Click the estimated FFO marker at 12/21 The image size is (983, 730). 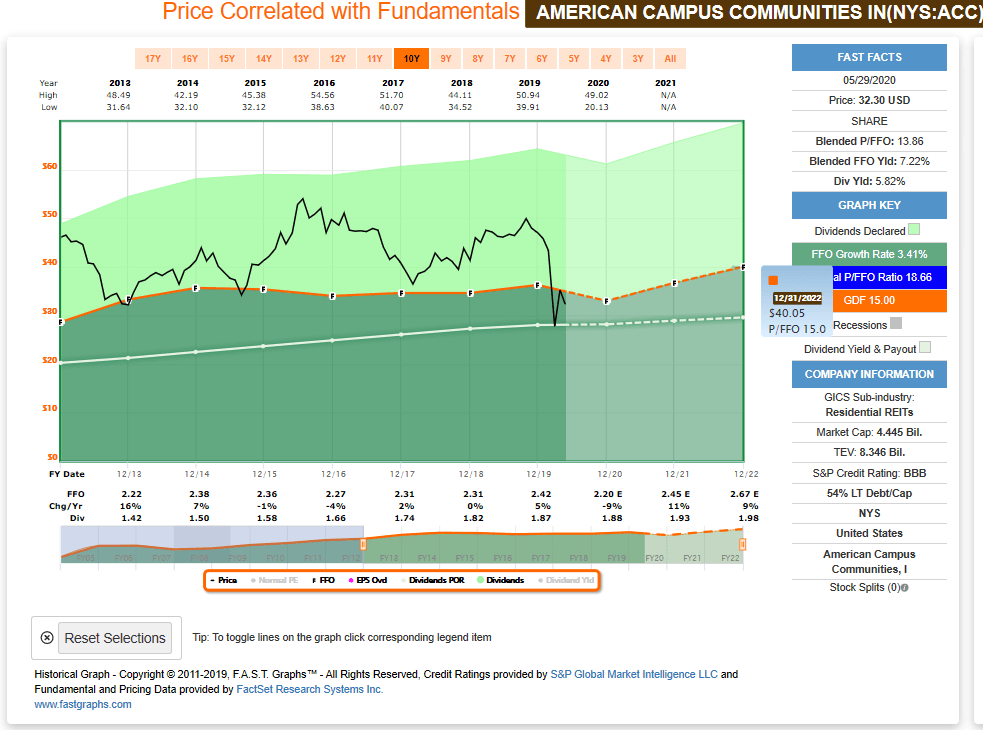point(675,283)
